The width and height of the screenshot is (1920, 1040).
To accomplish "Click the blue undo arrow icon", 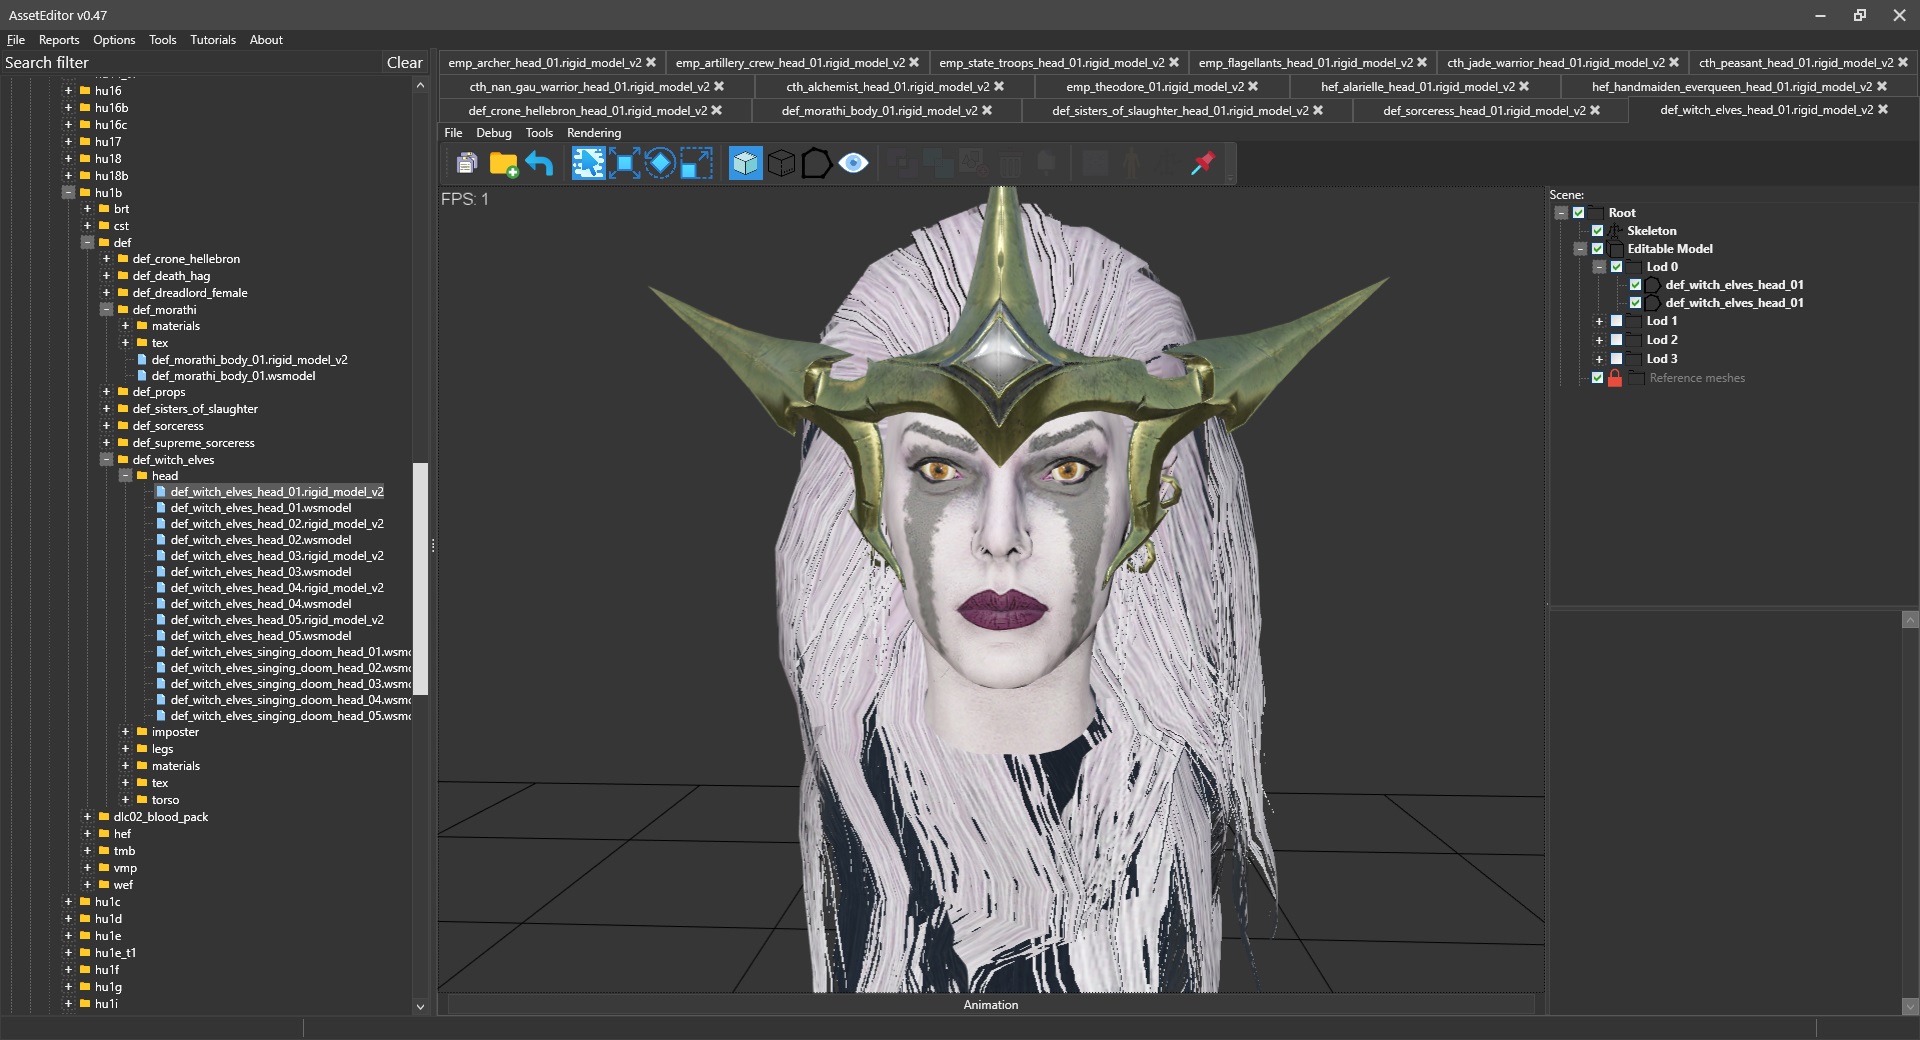I will pyautogui.click(x=540, y=163).
